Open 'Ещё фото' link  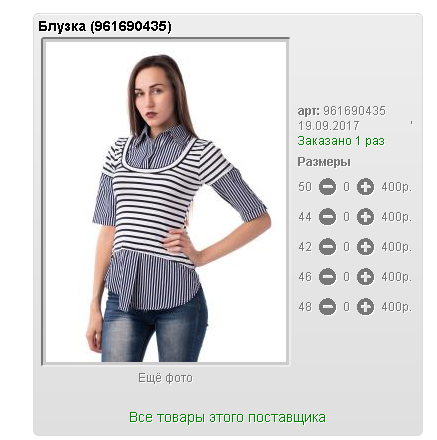pyautogui.click(x=165, y=378)
